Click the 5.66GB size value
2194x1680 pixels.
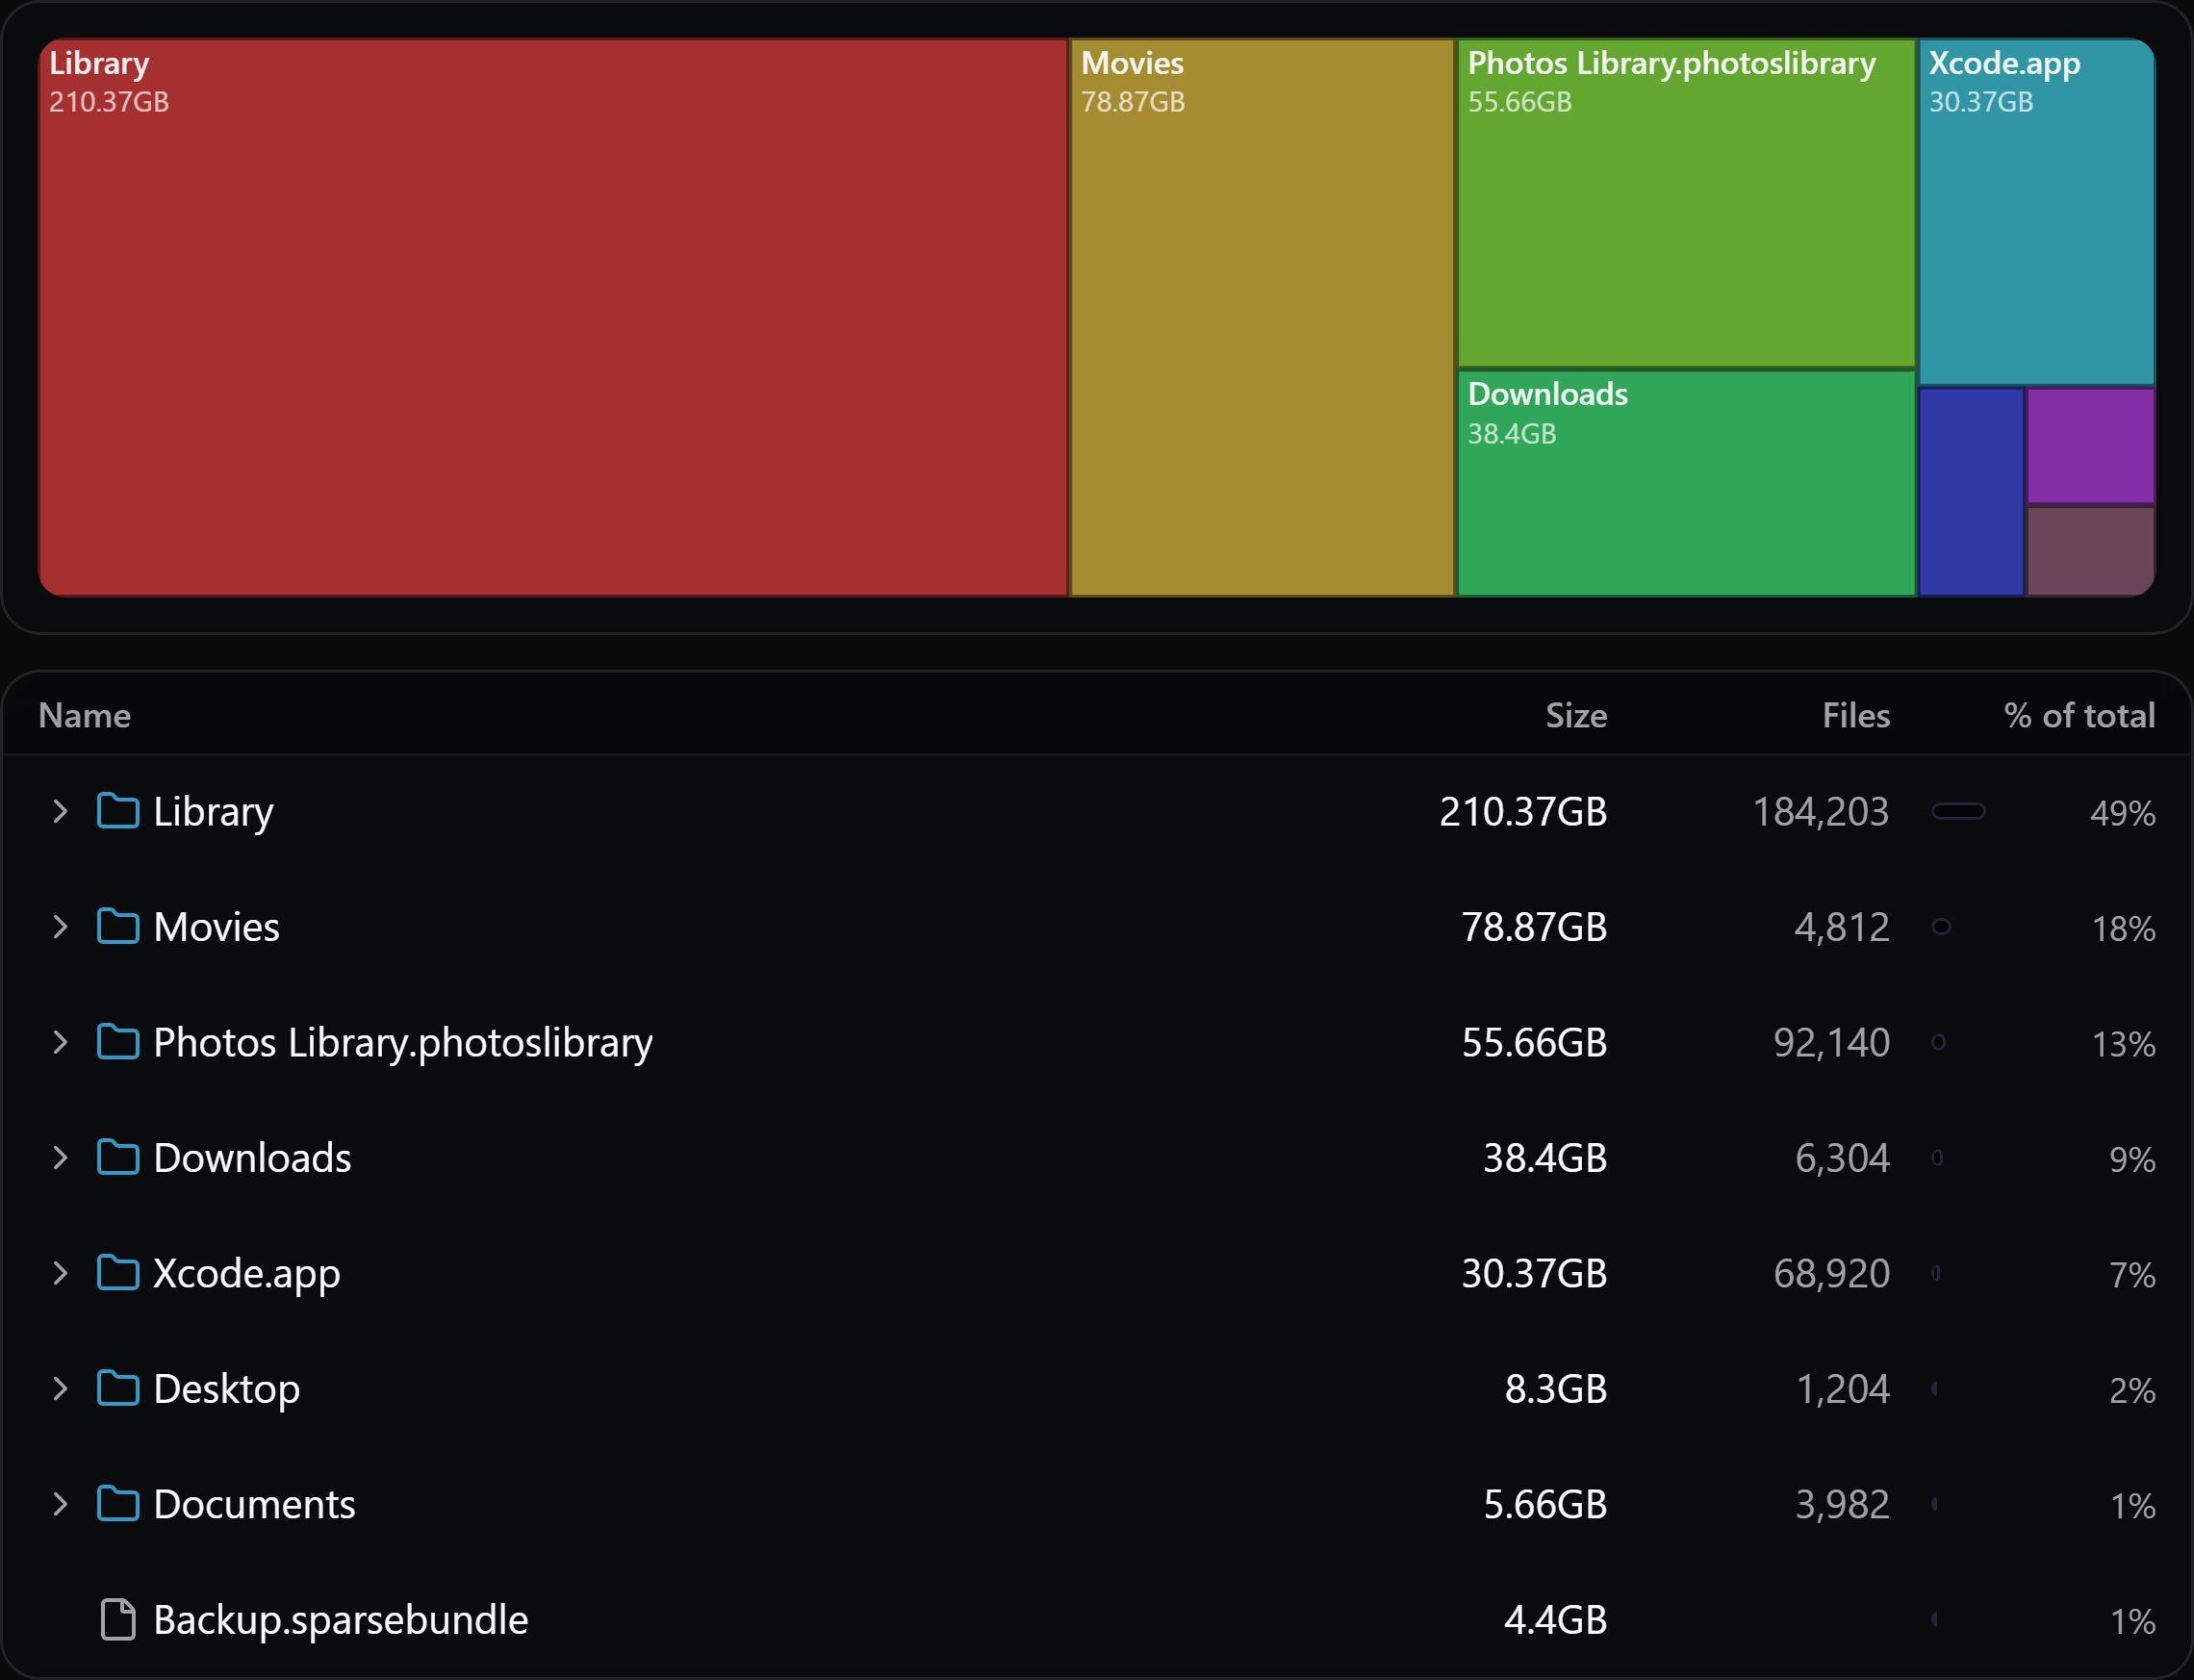tap(1545, 1504)
